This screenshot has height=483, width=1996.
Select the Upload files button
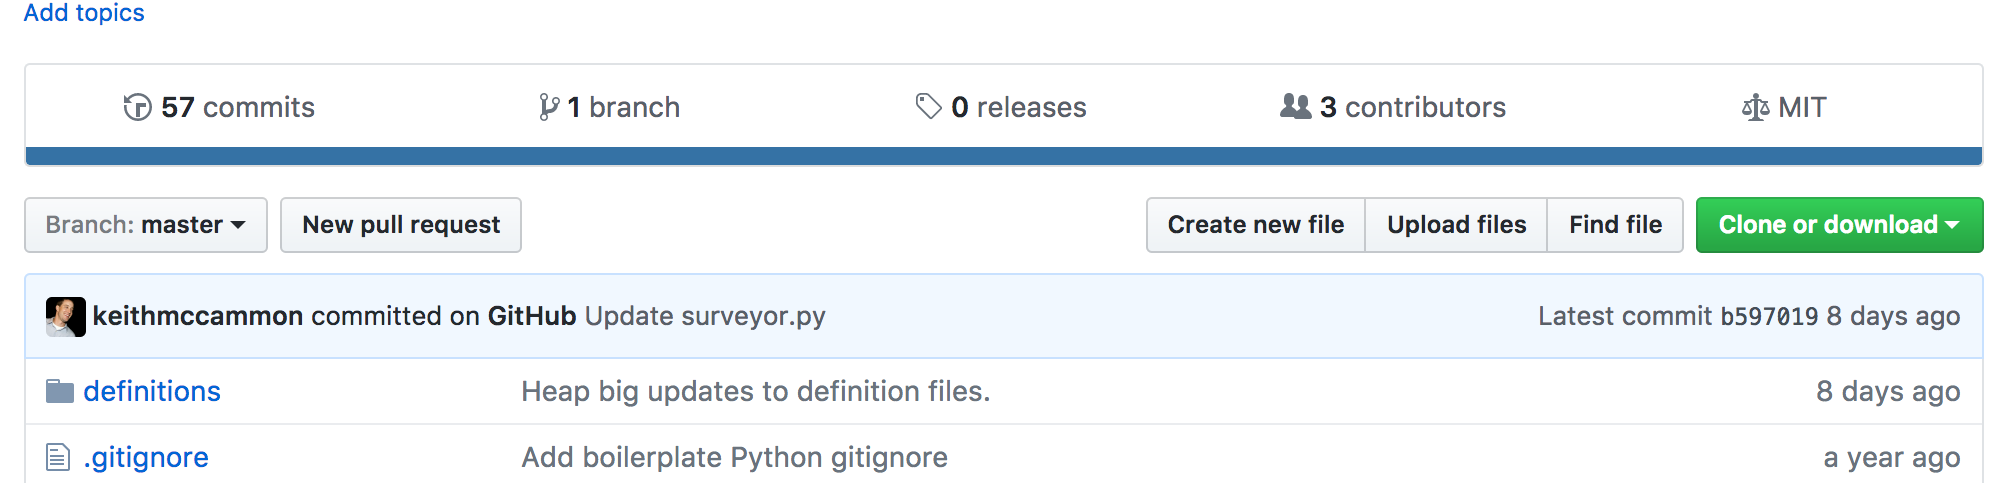click(1456, 225)
